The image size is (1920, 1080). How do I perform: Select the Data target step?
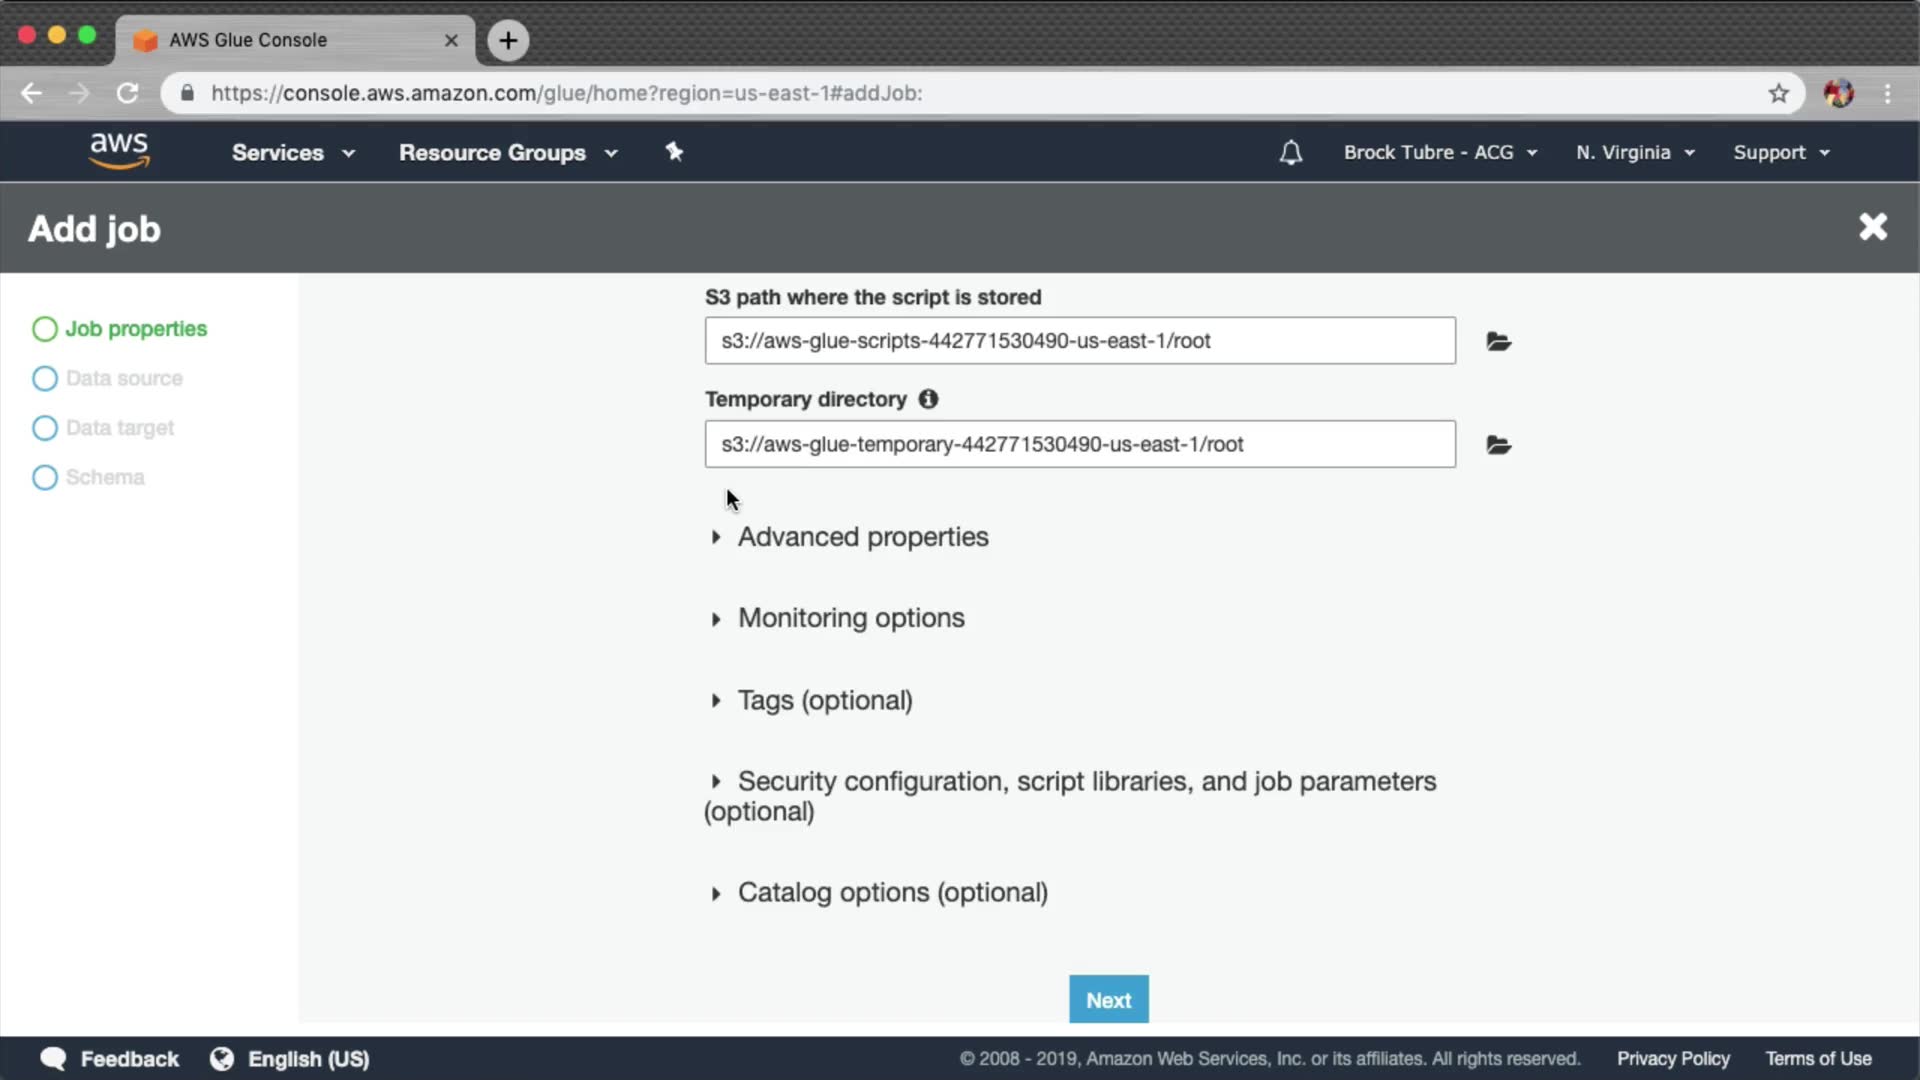click(119, 428)
